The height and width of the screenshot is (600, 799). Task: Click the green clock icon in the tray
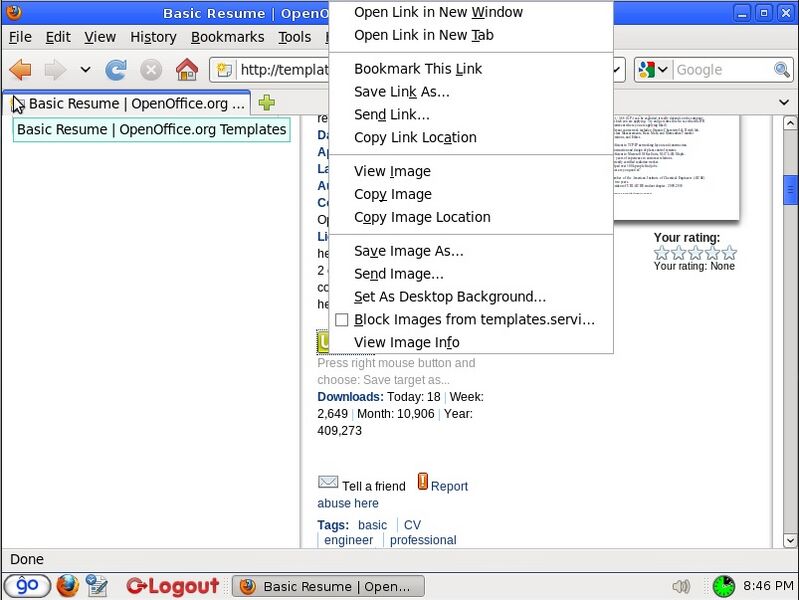coord(724,586)
